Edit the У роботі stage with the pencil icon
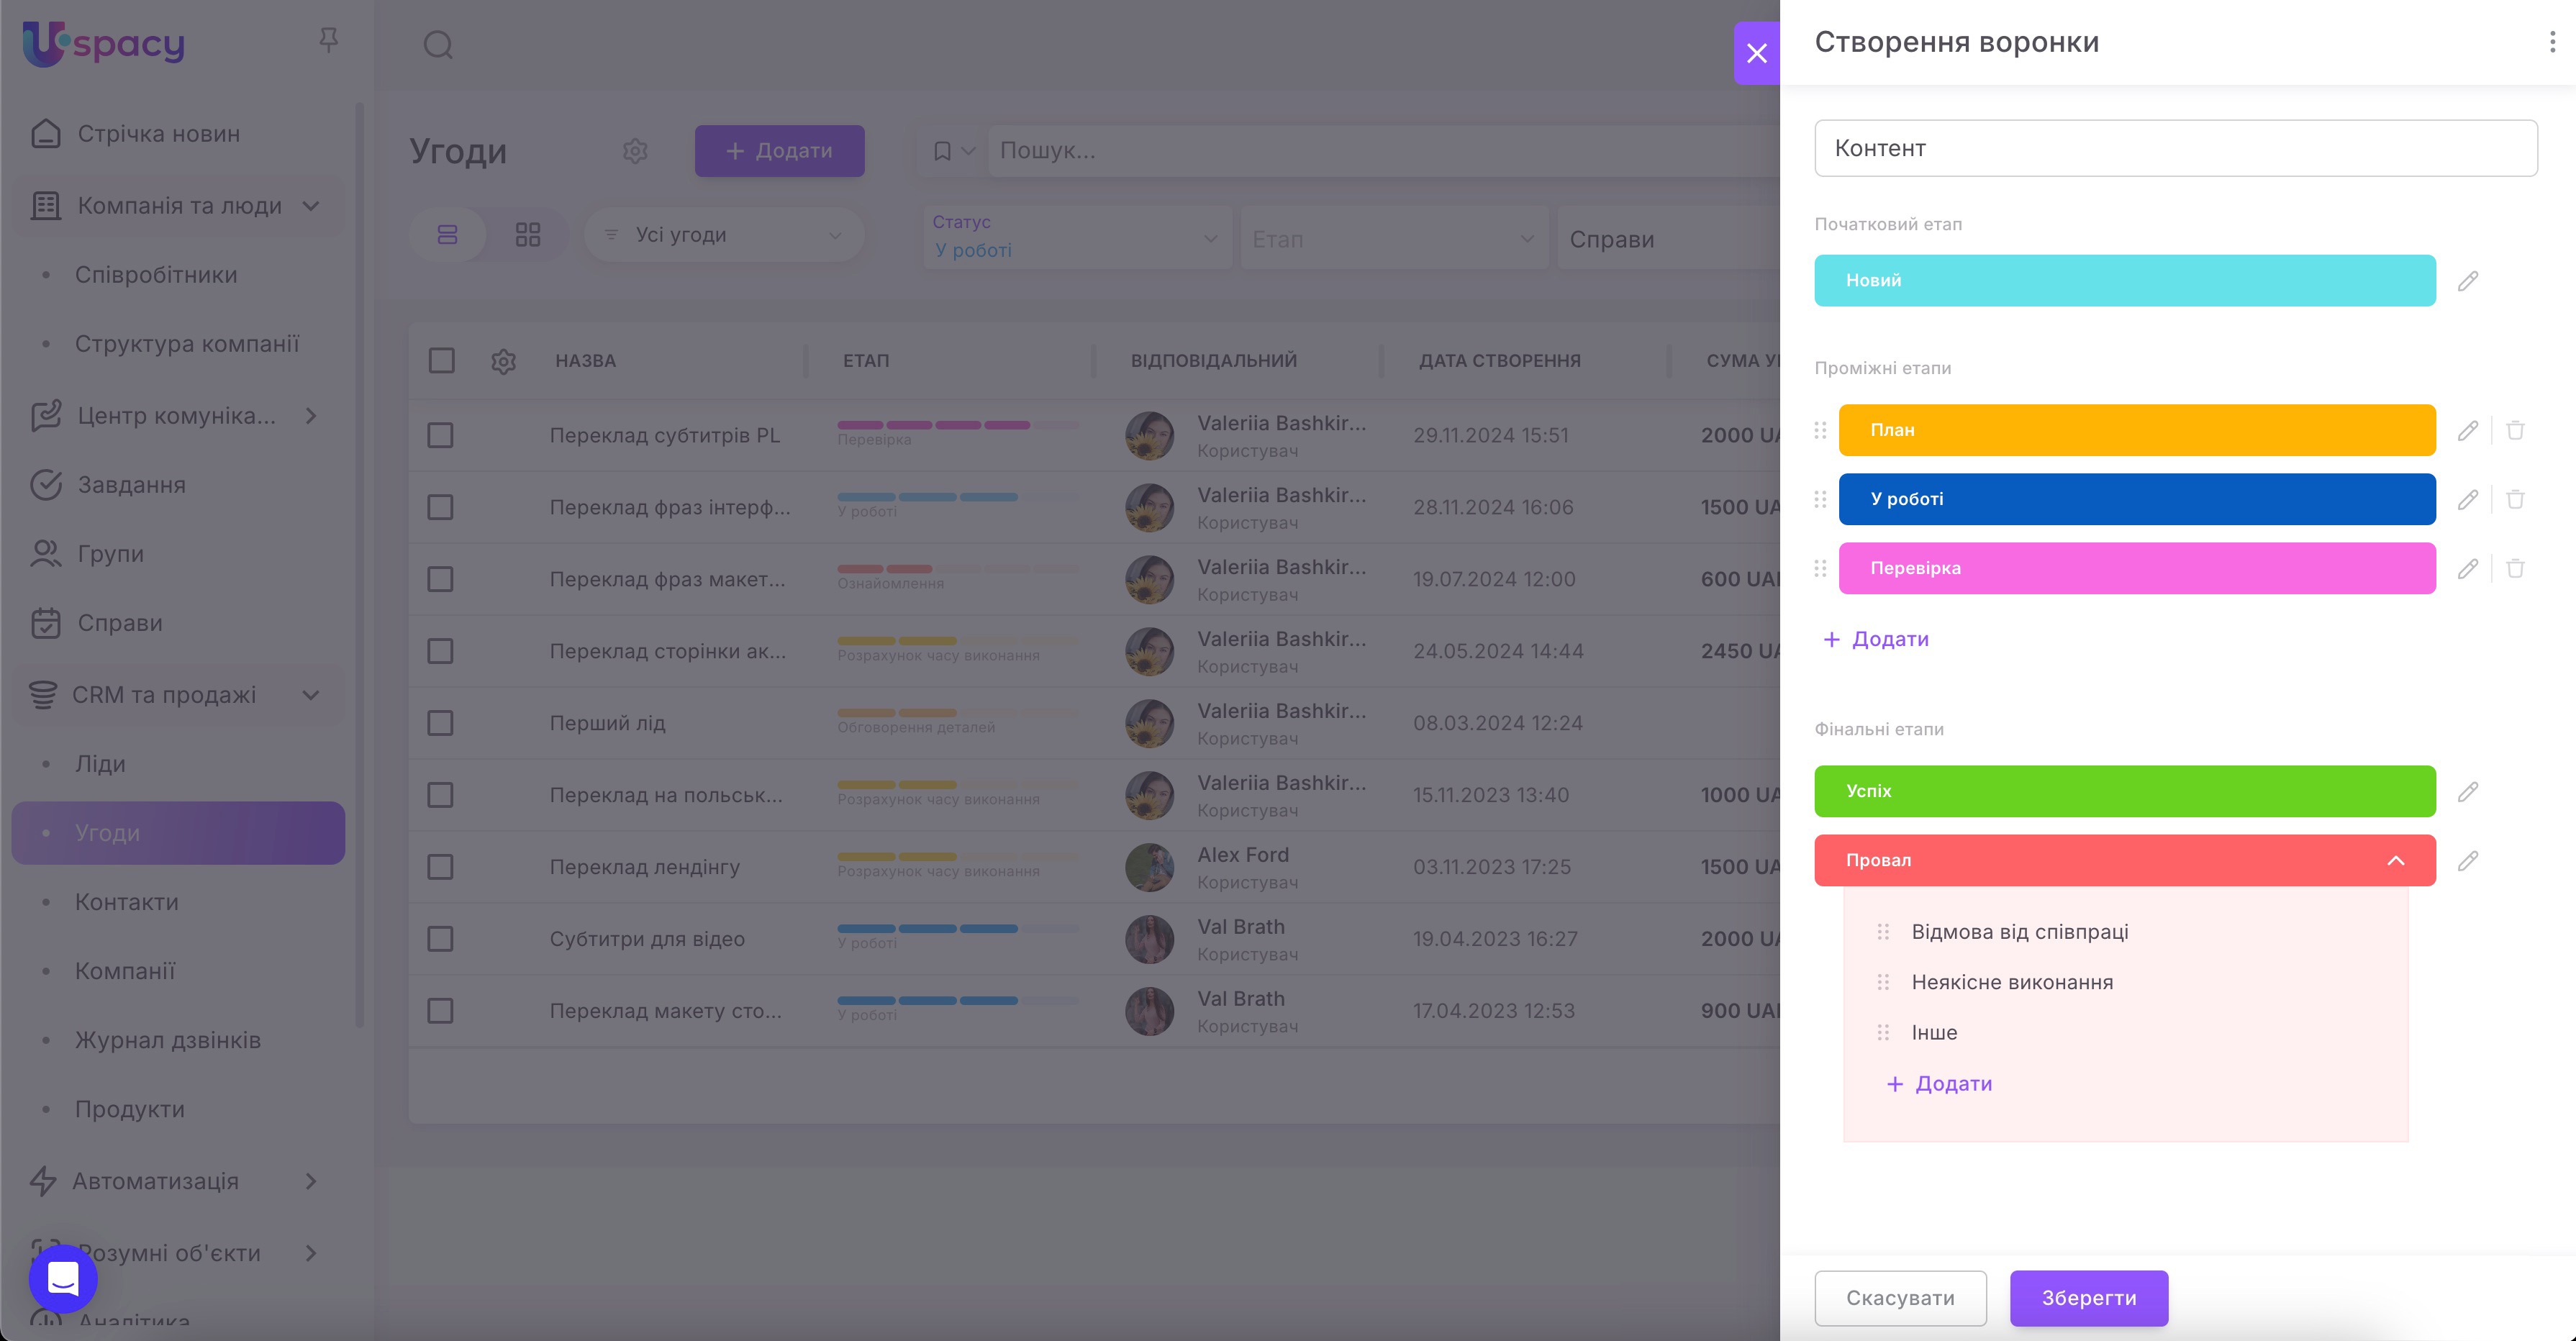This screenshot has width=2576, height=1341. pyautogui.click(x=2467, y=499)
